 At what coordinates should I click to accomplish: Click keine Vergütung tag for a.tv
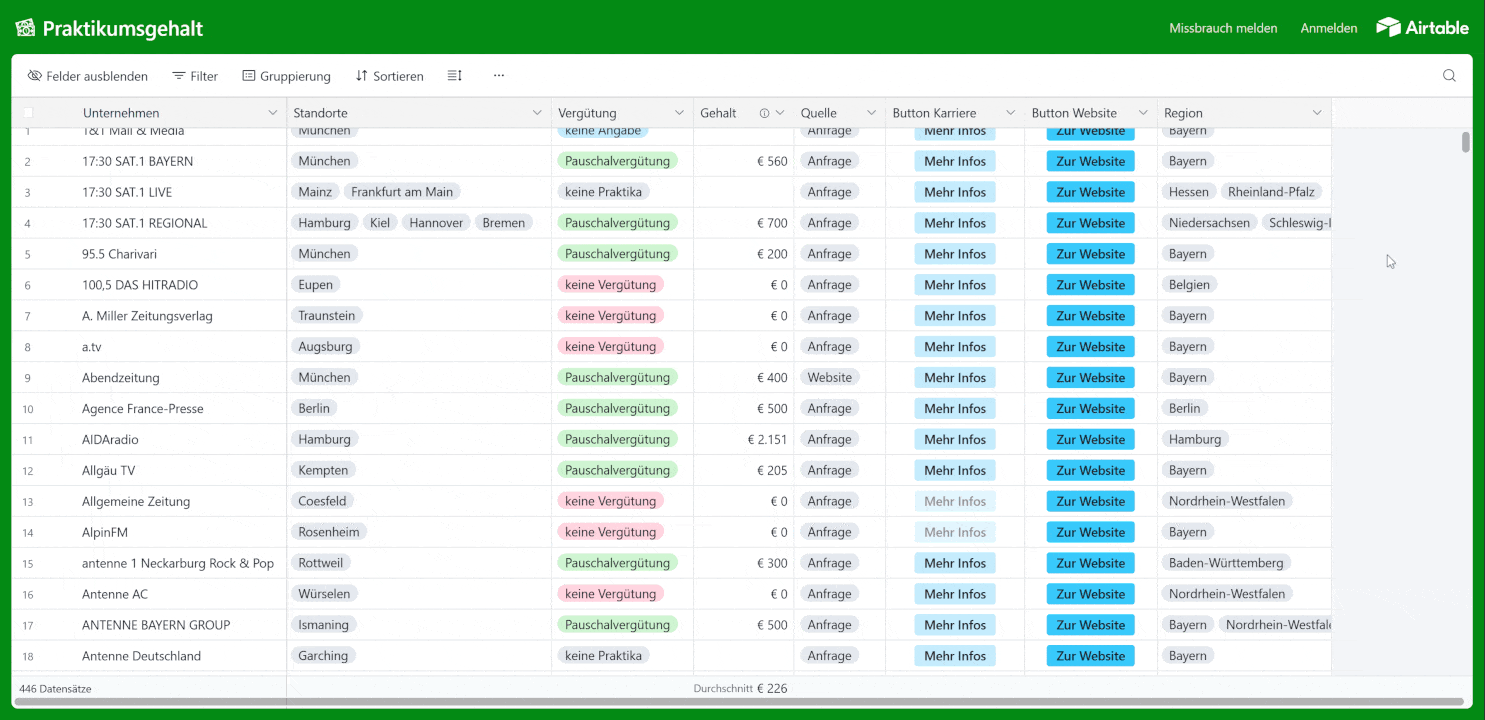(x=610, y=347)
